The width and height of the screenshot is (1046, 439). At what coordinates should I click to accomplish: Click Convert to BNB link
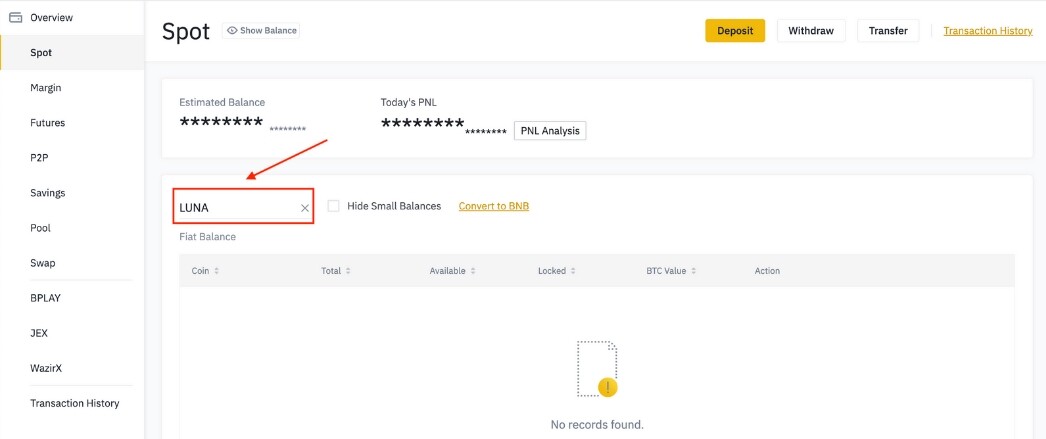click(x=494, y=206)
